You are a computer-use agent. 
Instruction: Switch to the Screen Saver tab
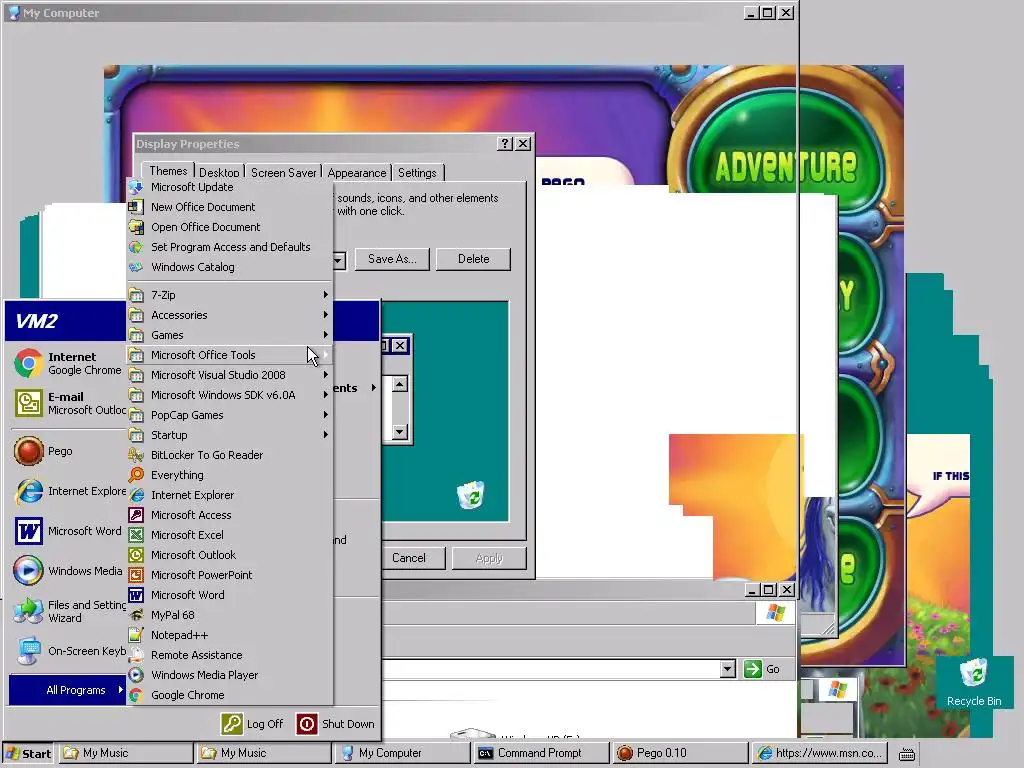(x=283, y=172)
